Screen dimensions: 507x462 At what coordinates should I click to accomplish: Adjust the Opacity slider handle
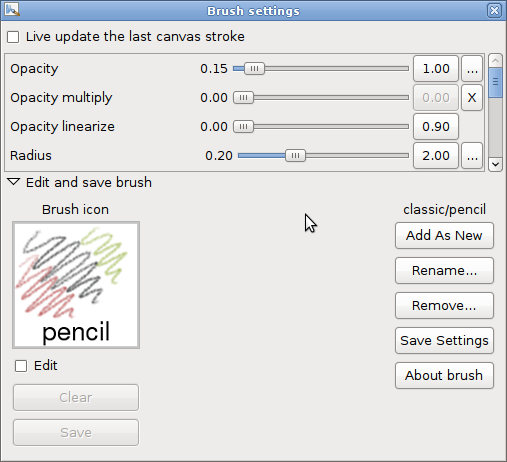(254, 69)
